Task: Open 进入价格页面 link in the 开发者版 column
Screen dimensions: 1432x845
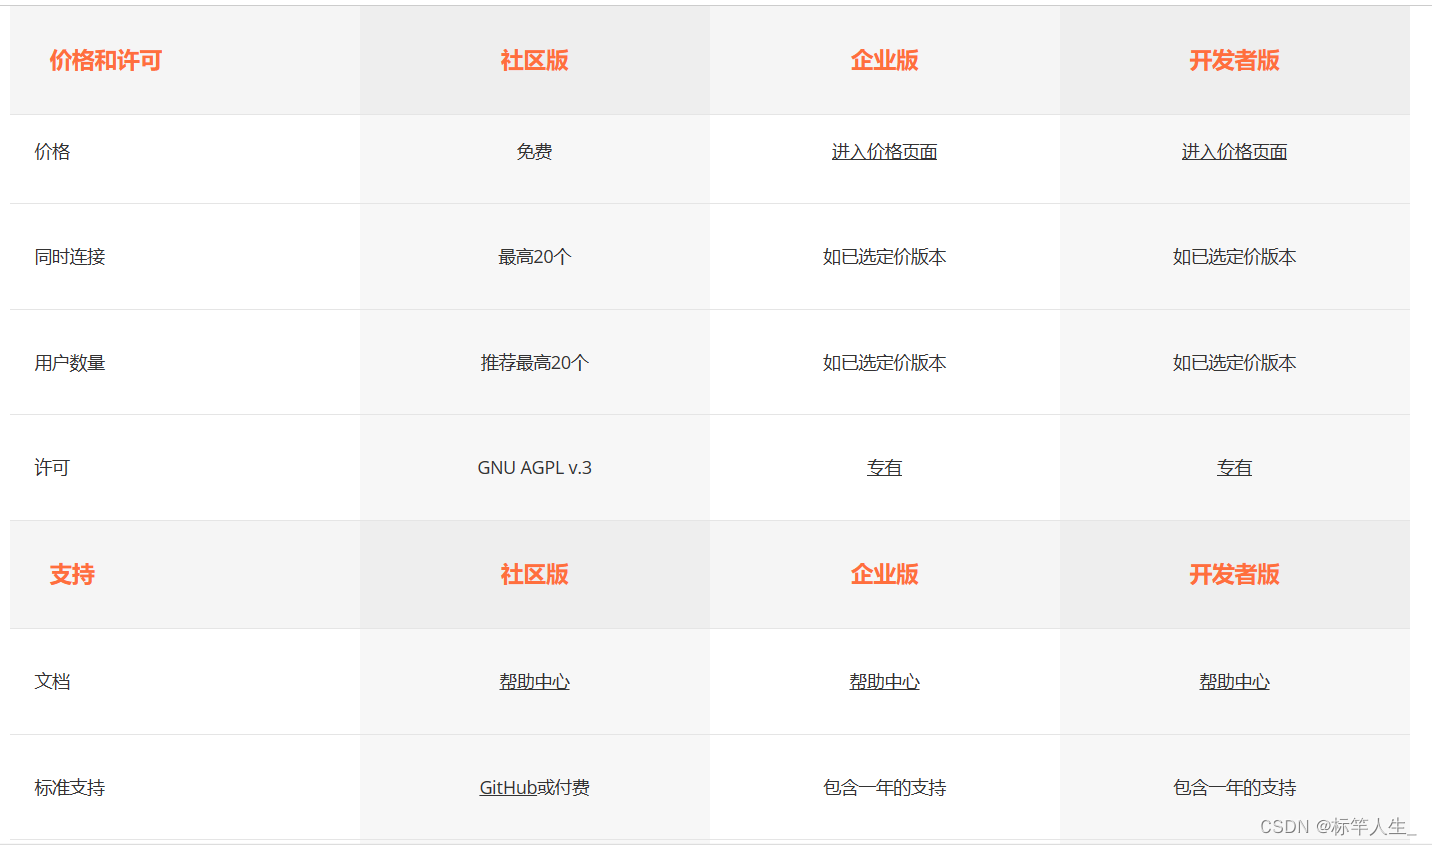Action: 1234,151
